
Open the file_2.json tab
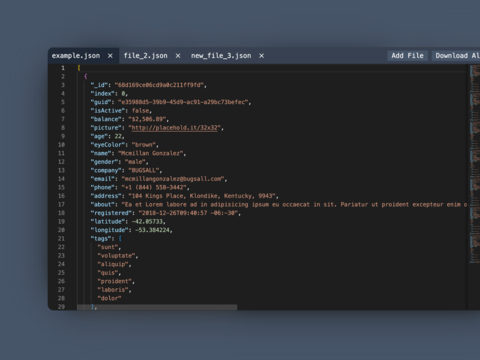(145, 56)
